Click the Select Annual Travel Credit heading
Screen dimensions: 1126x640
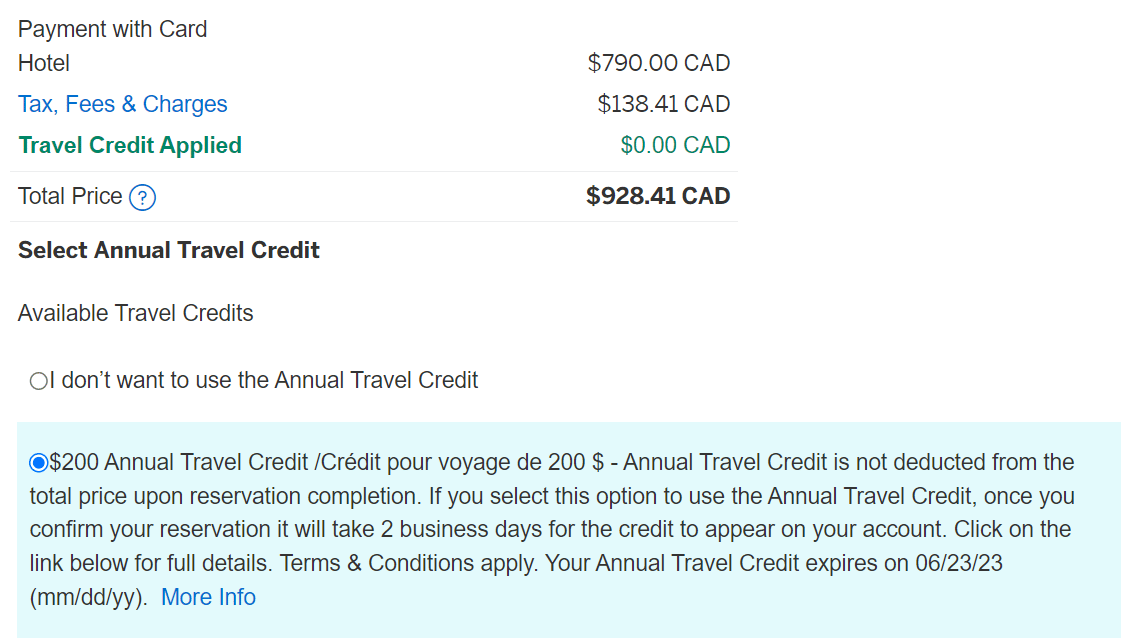(168, 250)
